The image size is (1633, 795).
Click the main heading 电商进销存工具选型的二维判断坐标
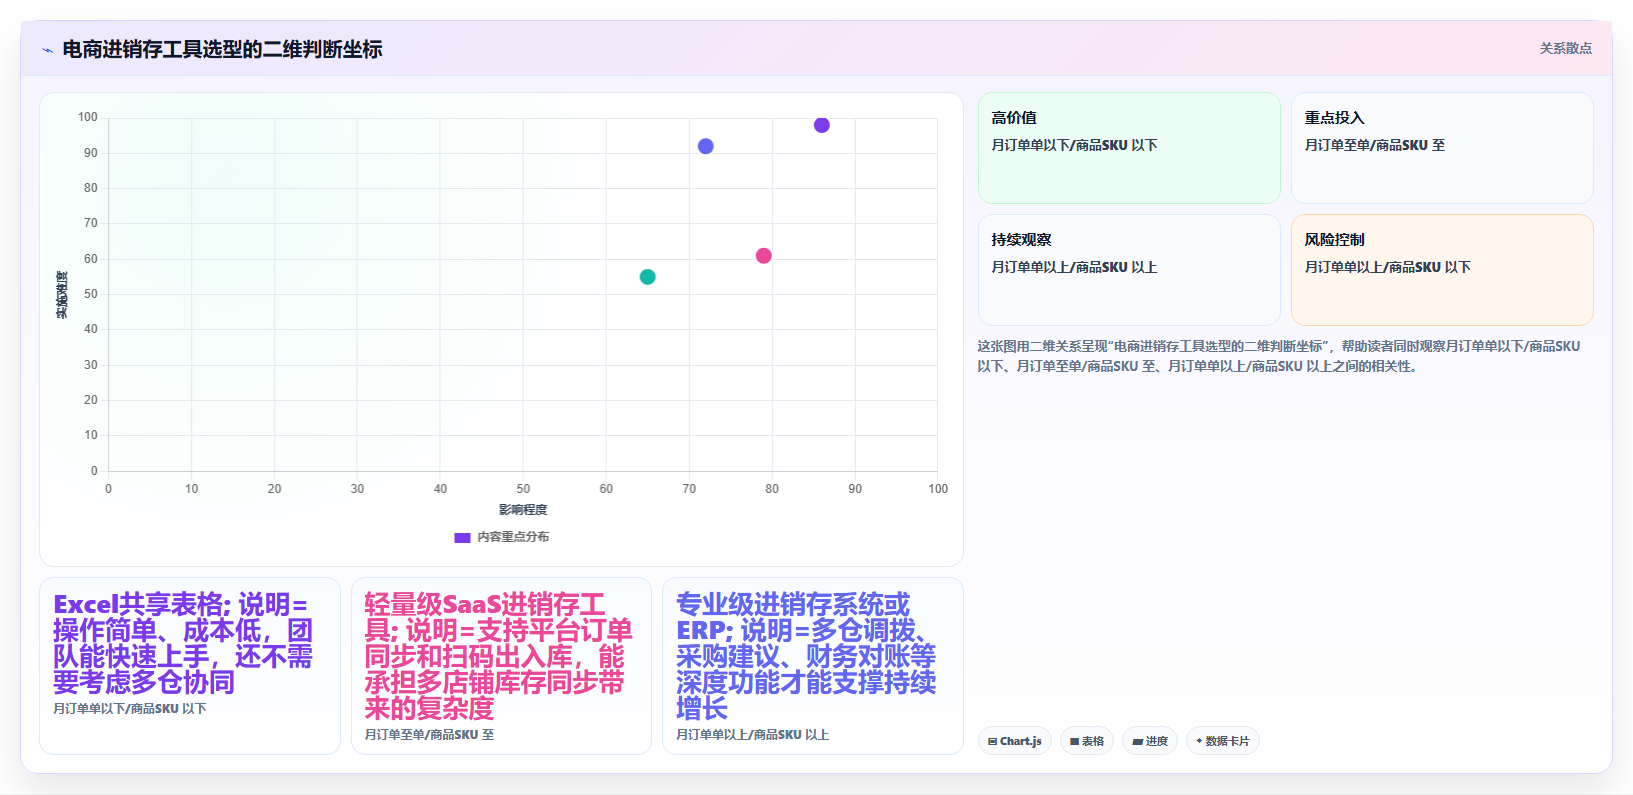(222, 49)
